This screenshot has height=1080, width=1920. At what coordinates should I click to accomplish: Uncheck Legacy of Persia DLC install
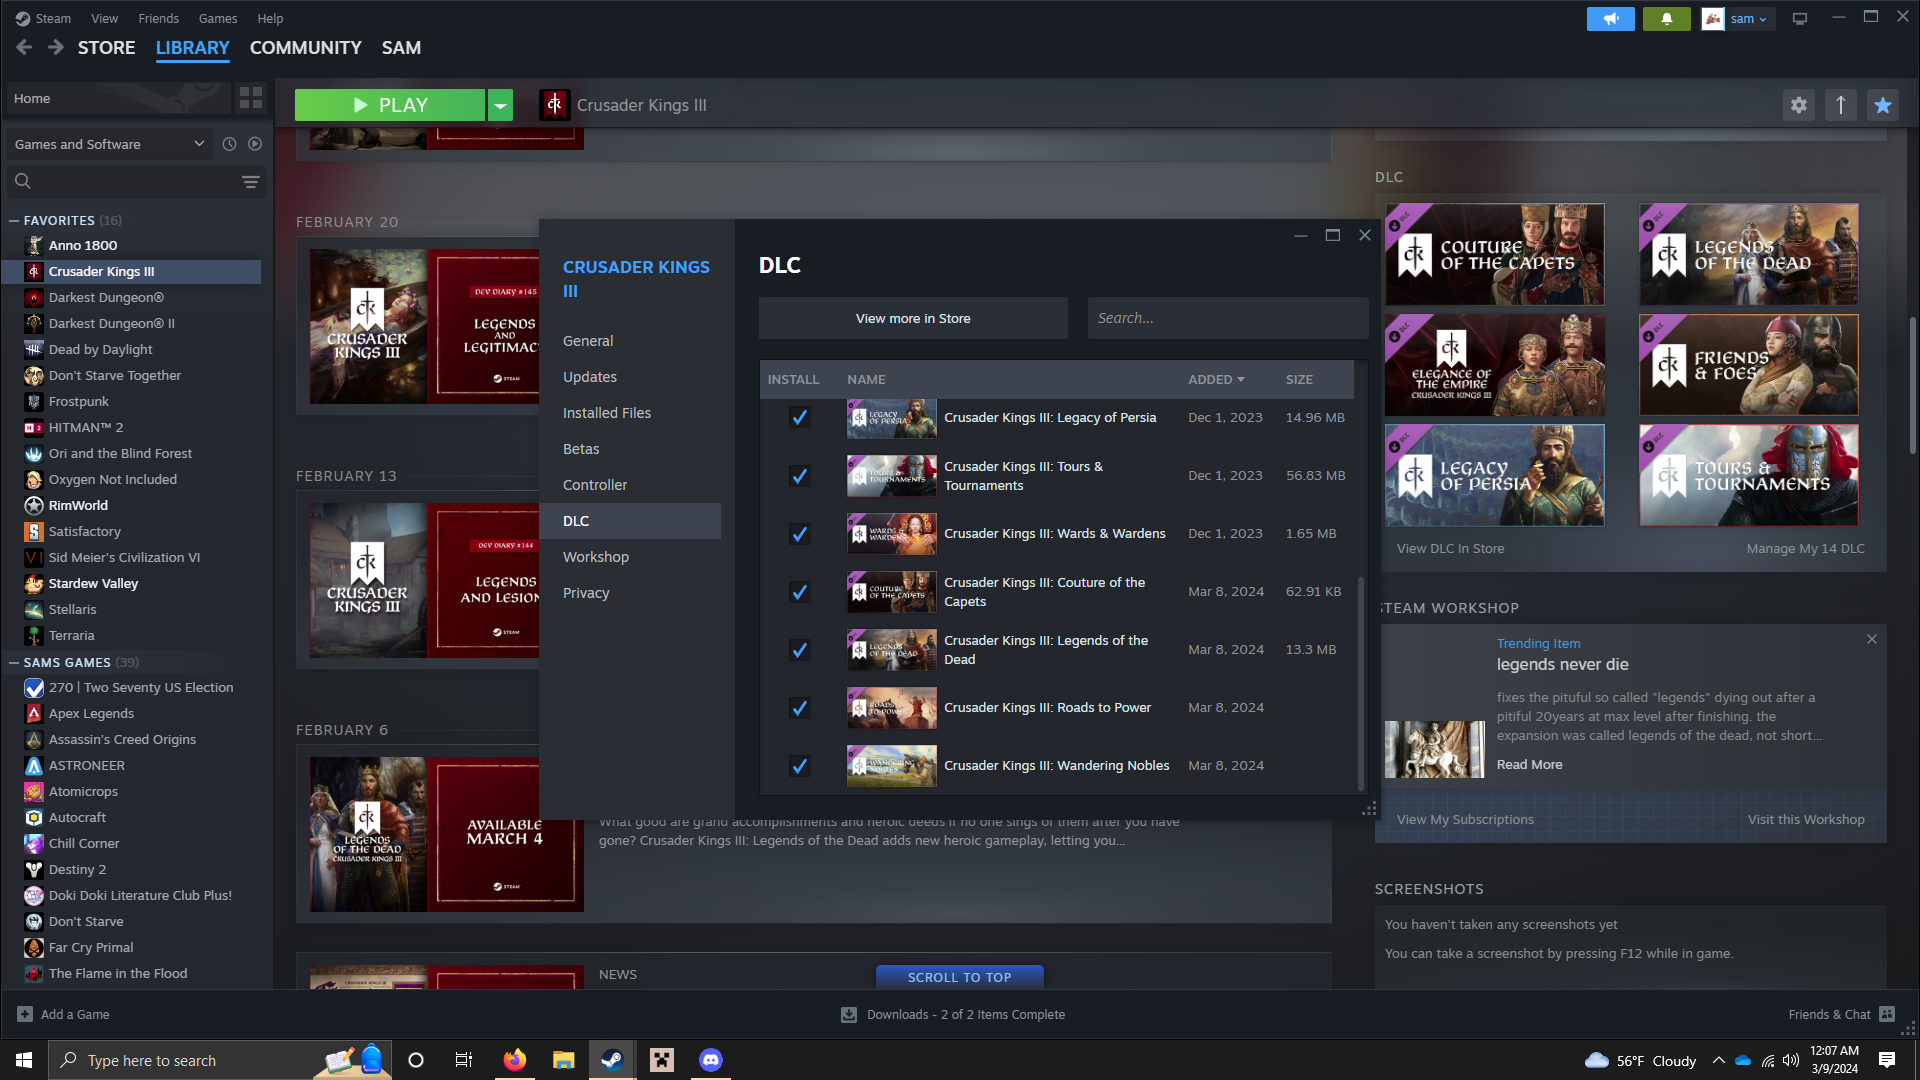799,418
